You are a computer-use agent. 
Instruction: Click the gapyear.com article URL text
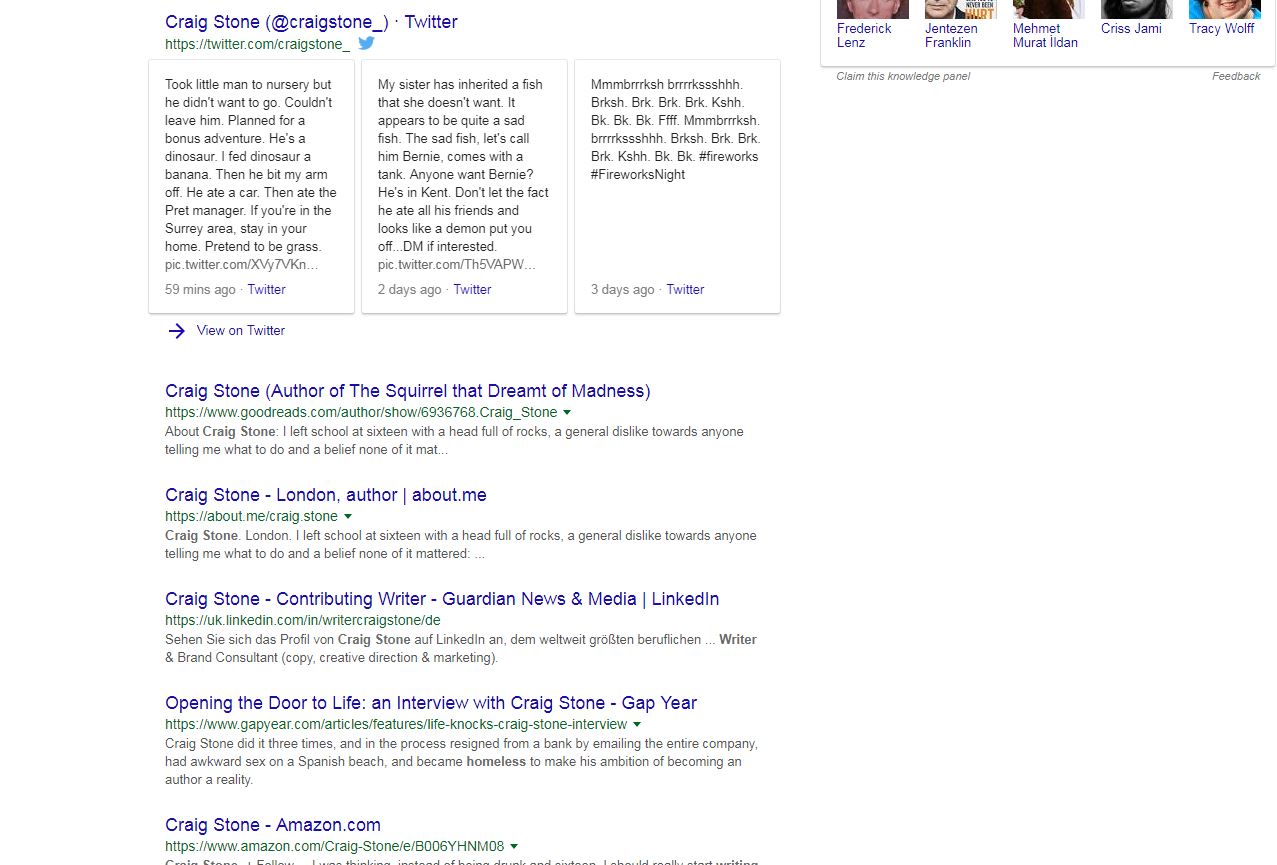coord(396,724)
